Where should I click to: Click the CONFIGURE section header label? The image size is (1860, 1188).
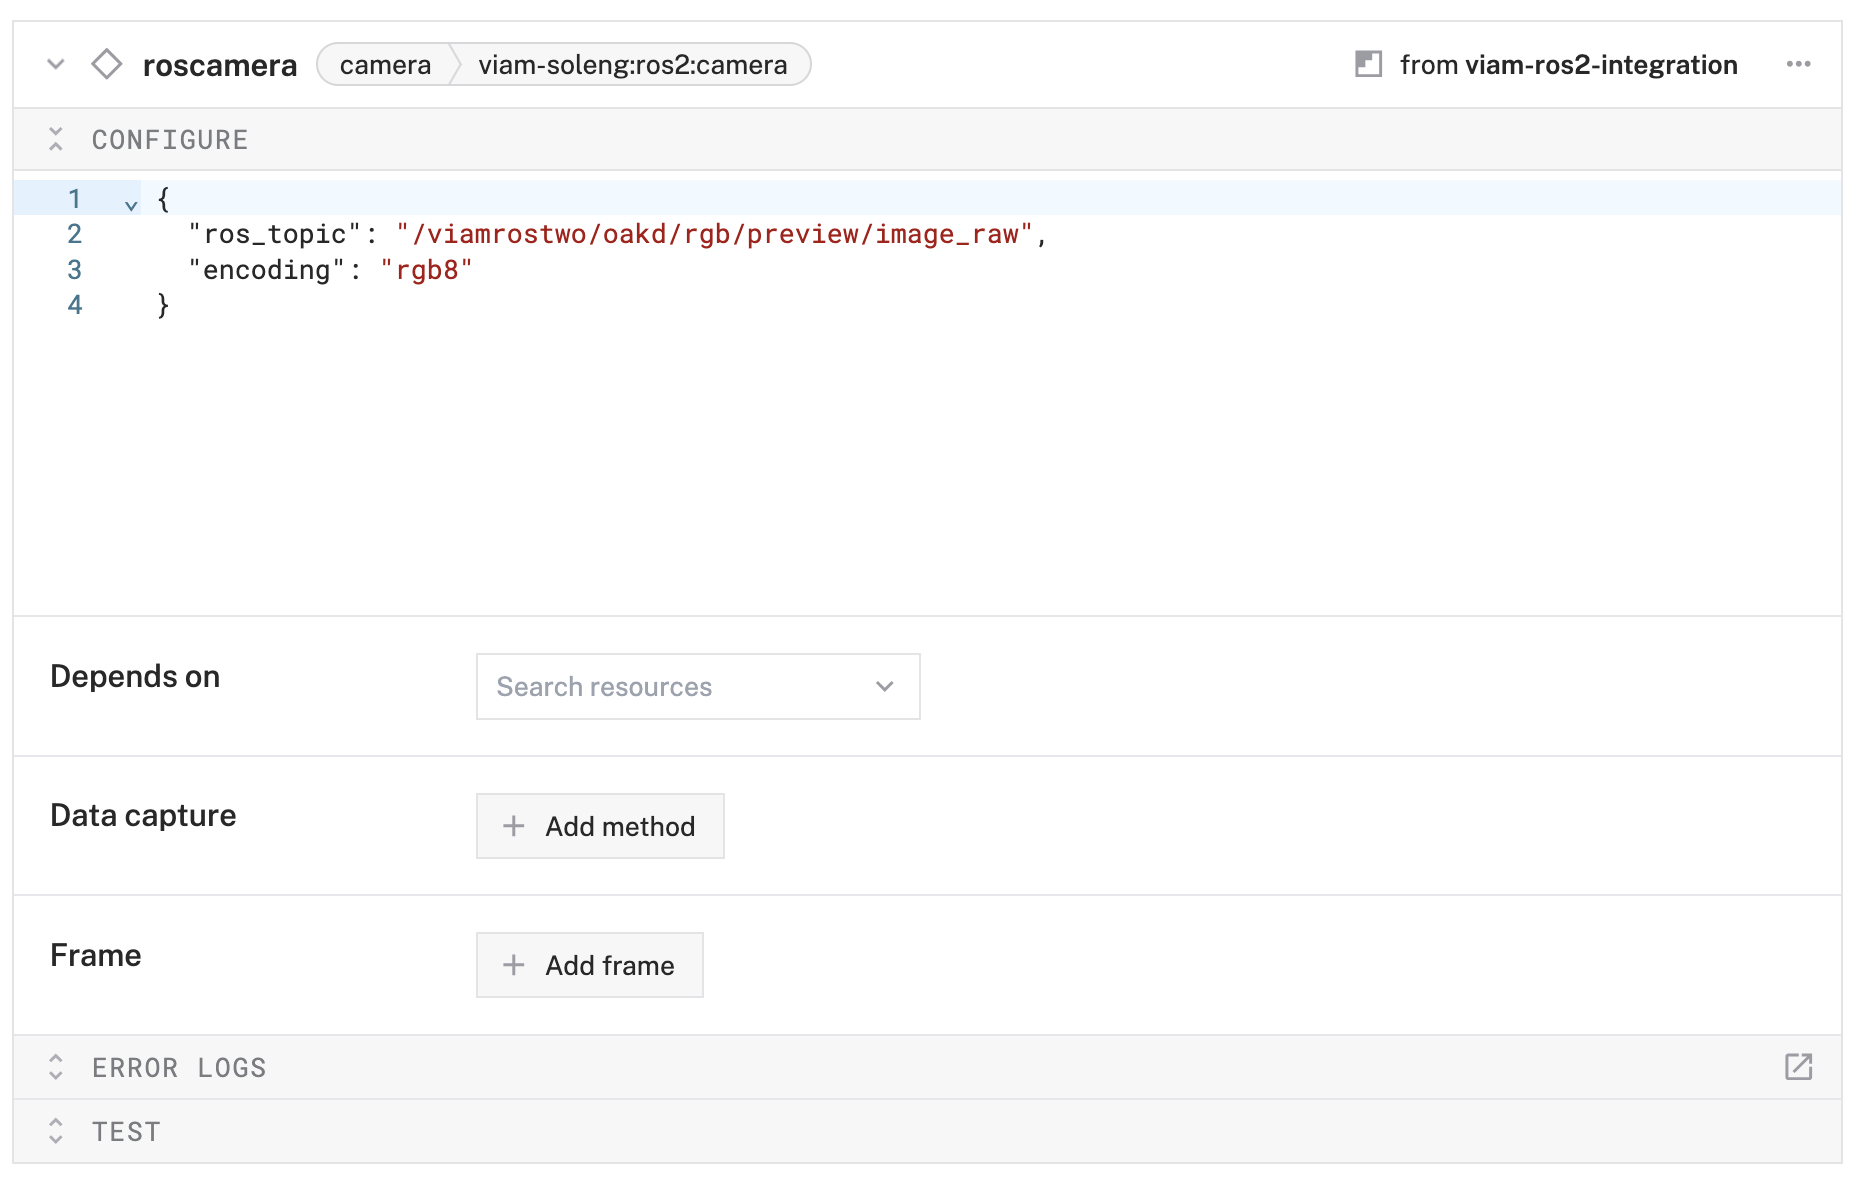pyautogui.click(x=170, y=140)
